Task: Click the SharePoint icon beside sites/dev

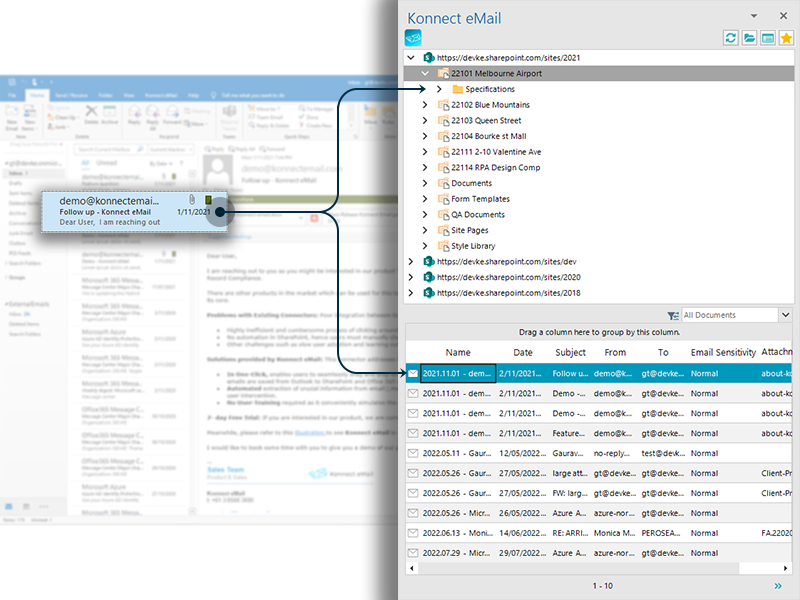Action: click(x=429, y=262)
